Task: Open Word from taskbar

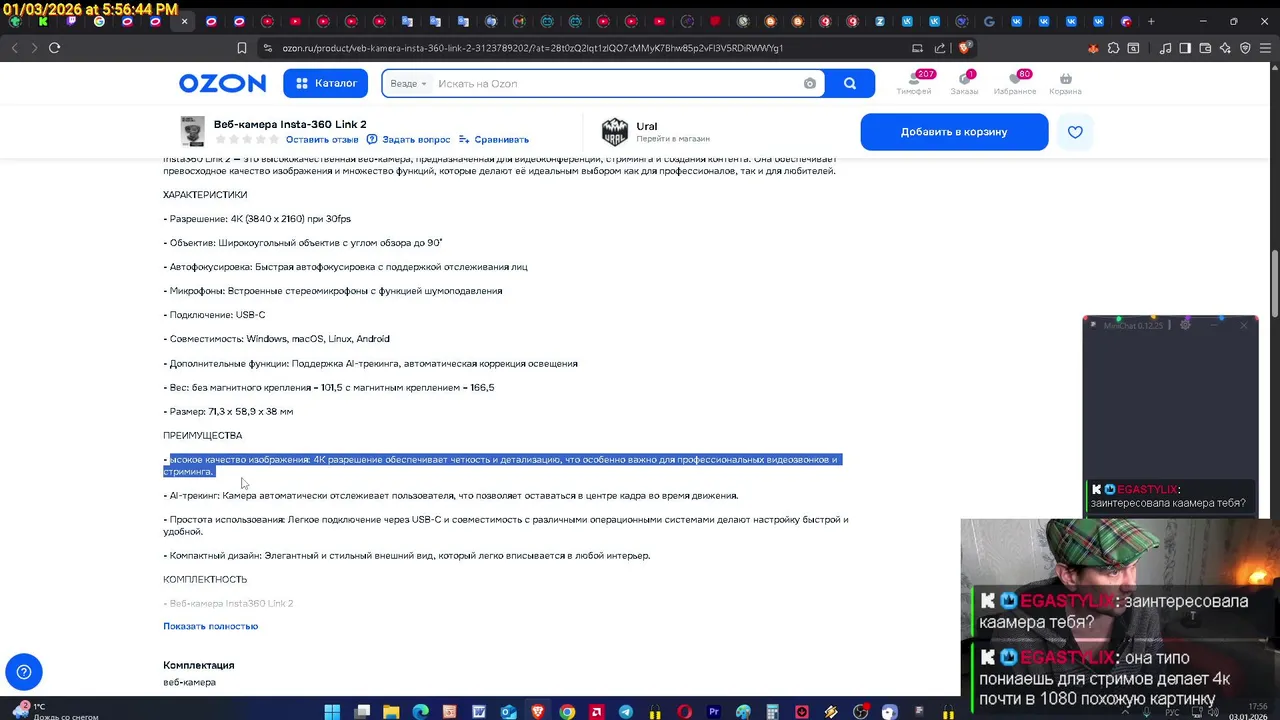Action: (479, 711)
